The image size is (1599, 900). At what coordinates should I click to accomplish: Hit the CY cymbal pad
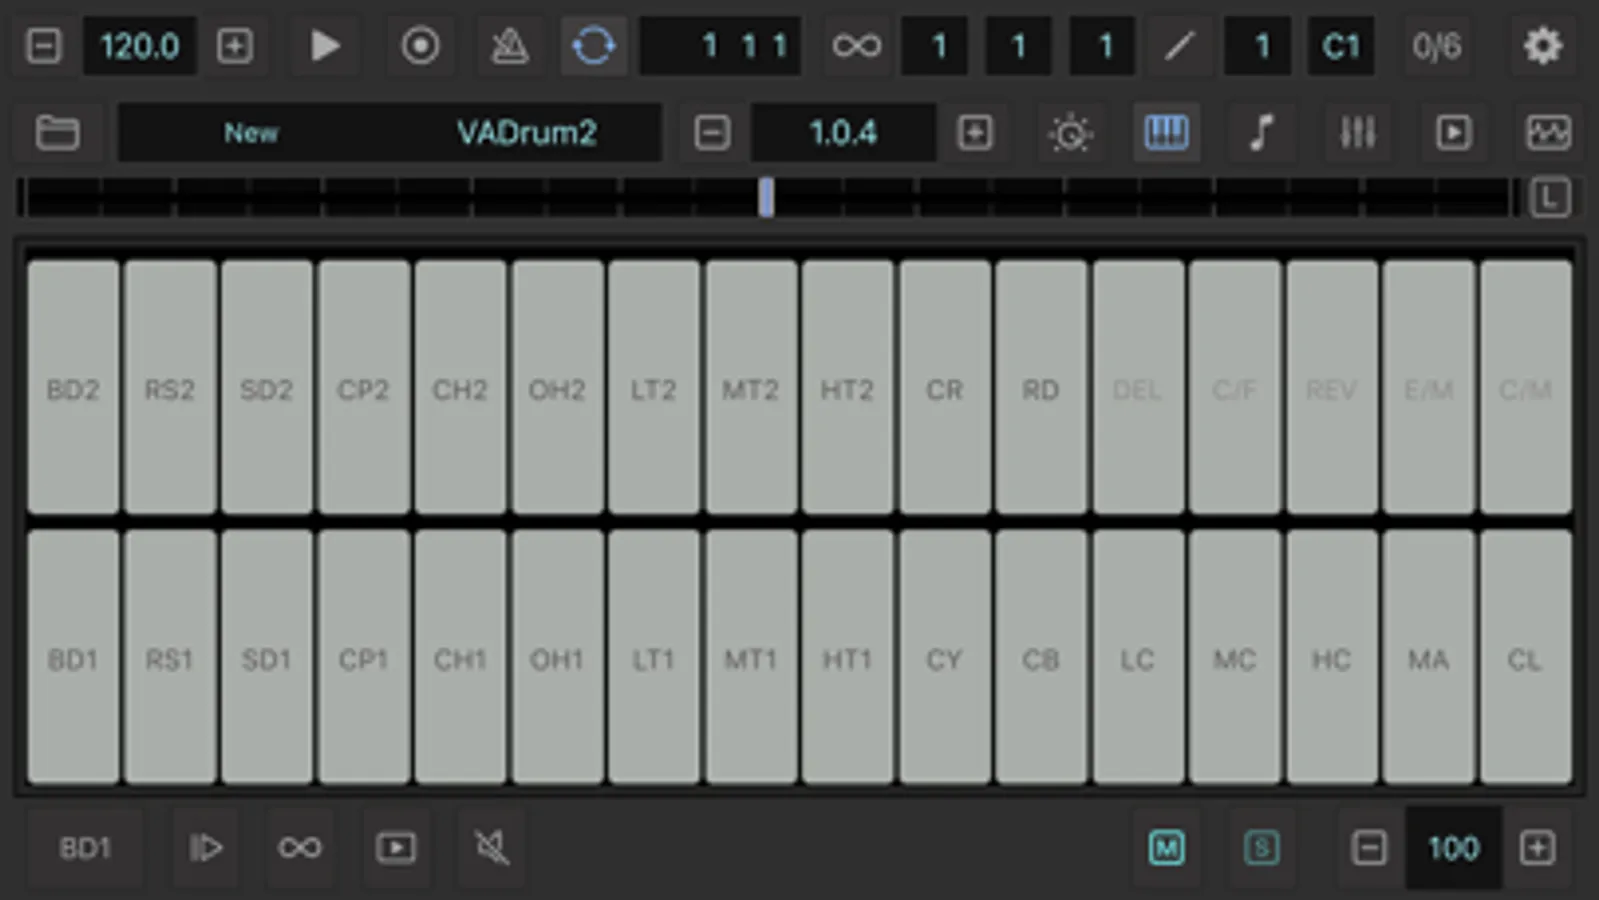(945, 657)
